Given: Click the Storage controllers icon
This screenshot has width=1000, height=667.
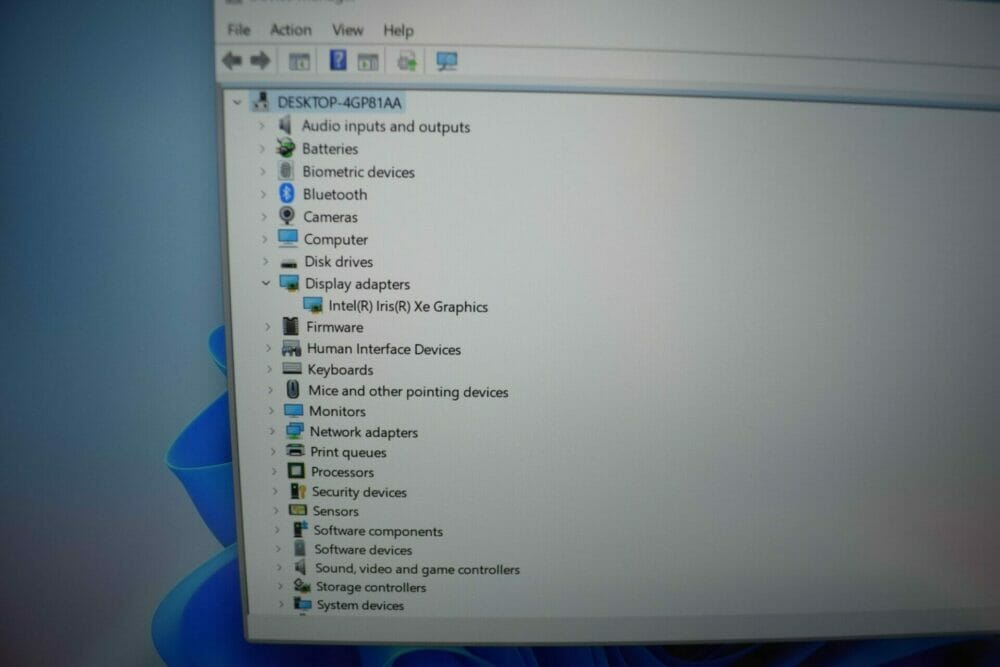Looking at the screenshot, I should pyautogui.click(x=302, y=586).
